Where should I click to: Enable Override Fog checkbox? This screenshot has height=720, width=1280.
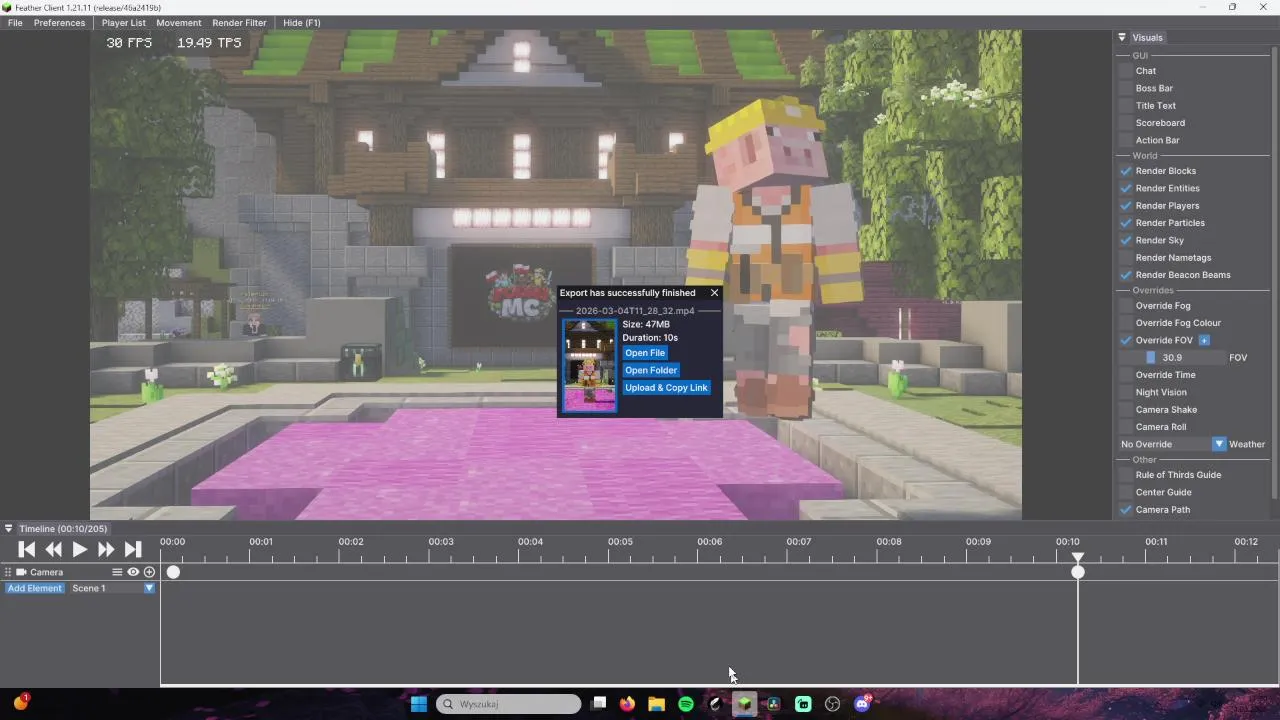1126,306
